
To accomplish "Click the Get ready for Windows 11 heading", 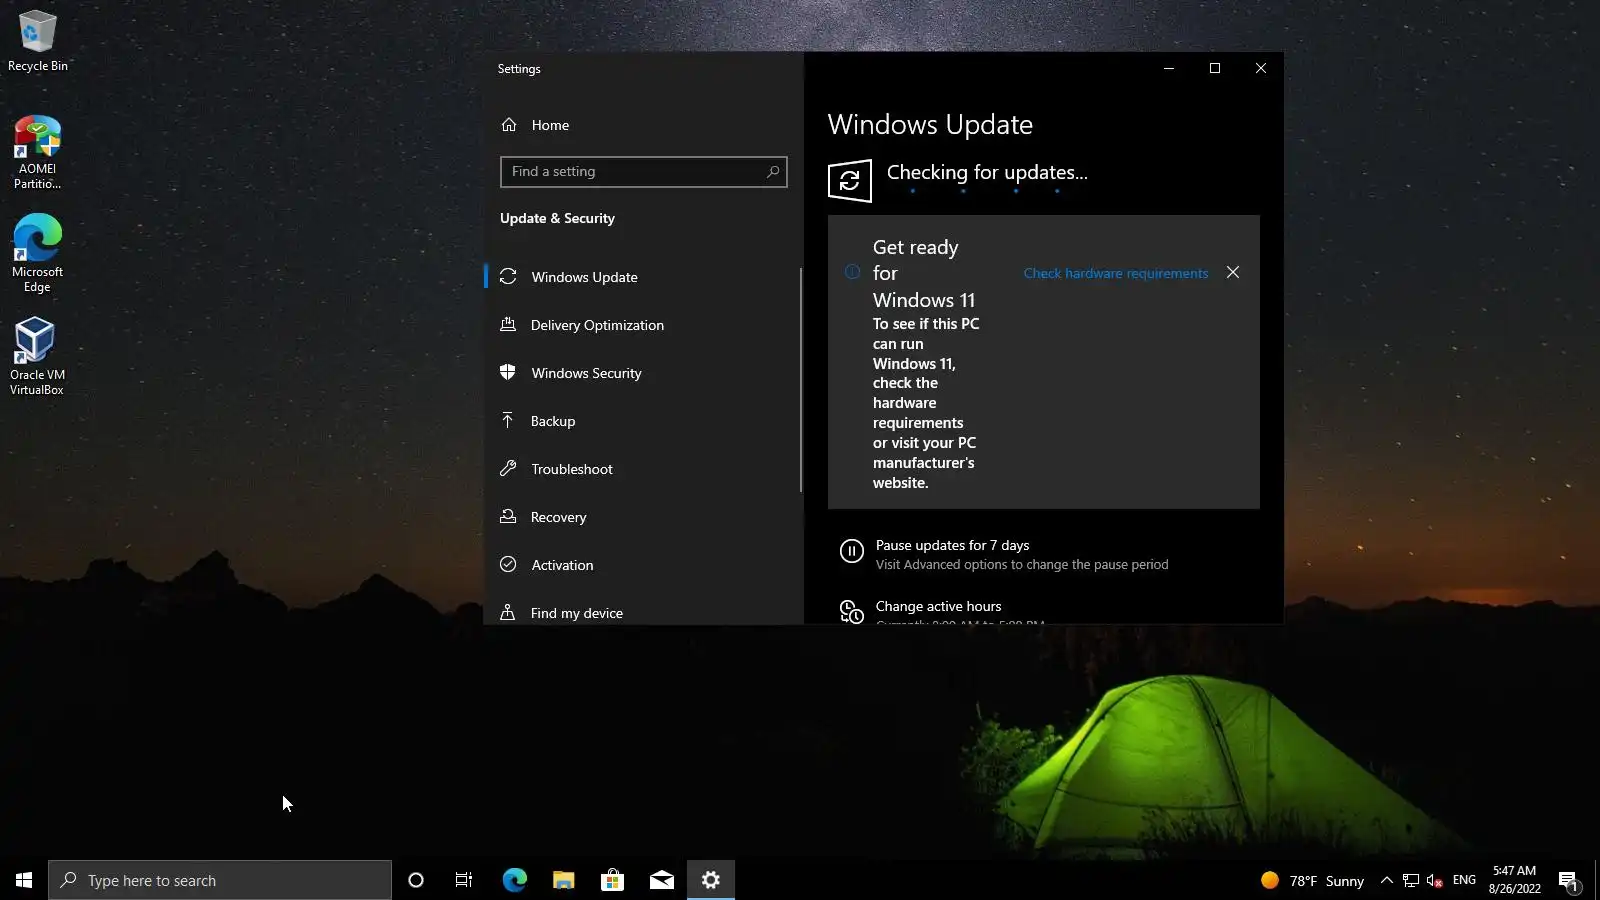I will click(x=924, y=273).
